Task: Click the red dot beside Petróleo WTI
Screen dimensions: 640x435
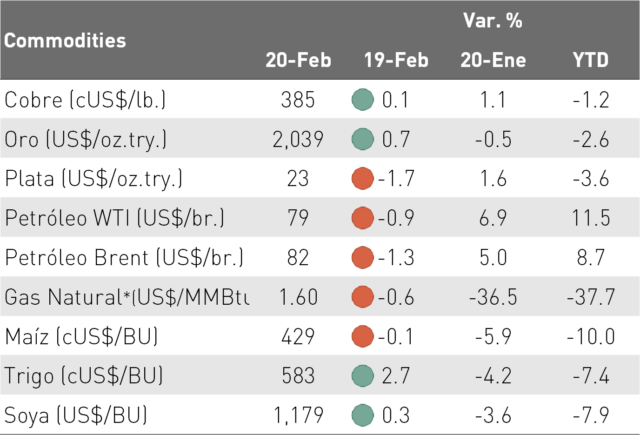Action: coord(362,218)
